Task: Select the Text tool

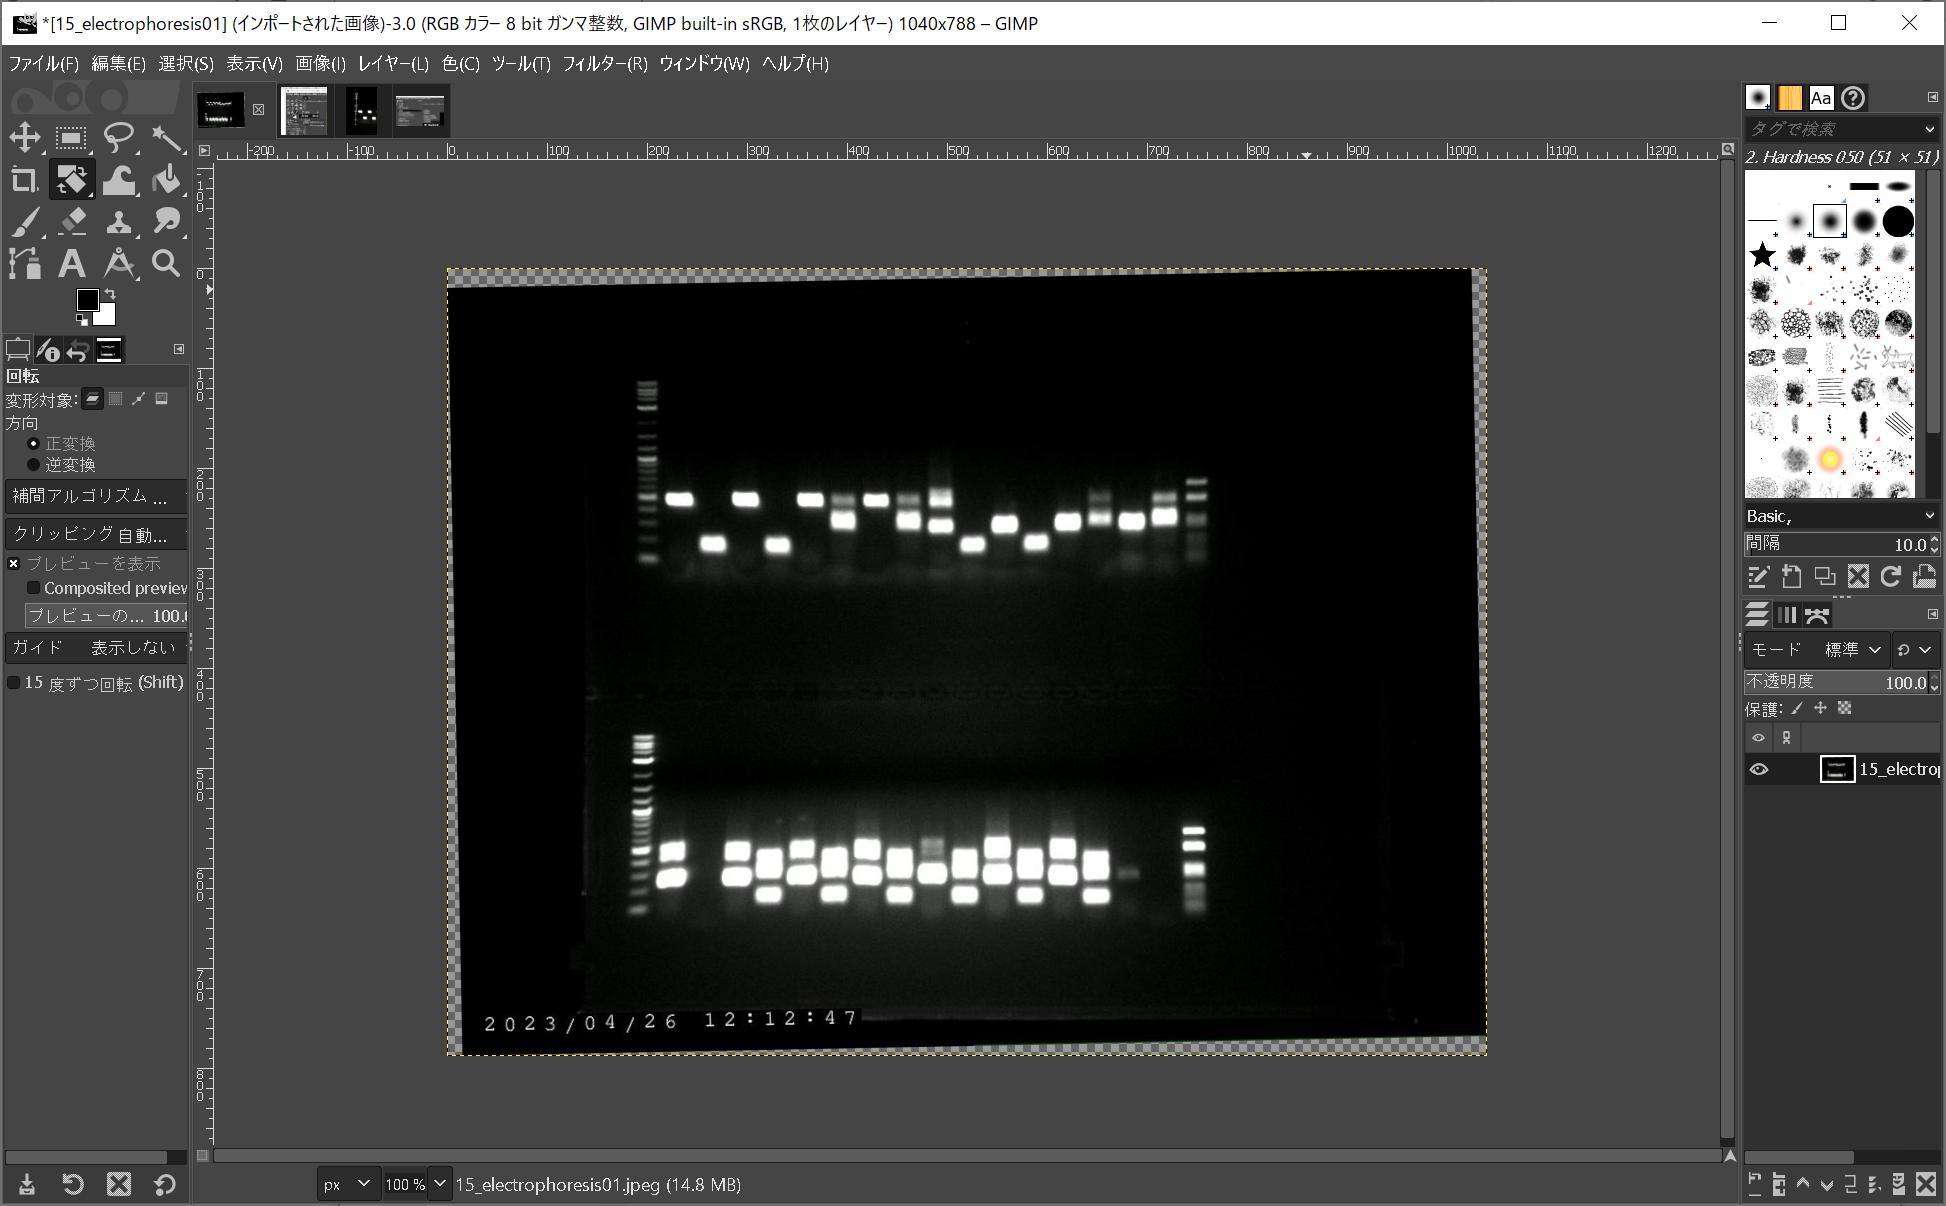Action: pyautogui.click(x=71, y=264)
